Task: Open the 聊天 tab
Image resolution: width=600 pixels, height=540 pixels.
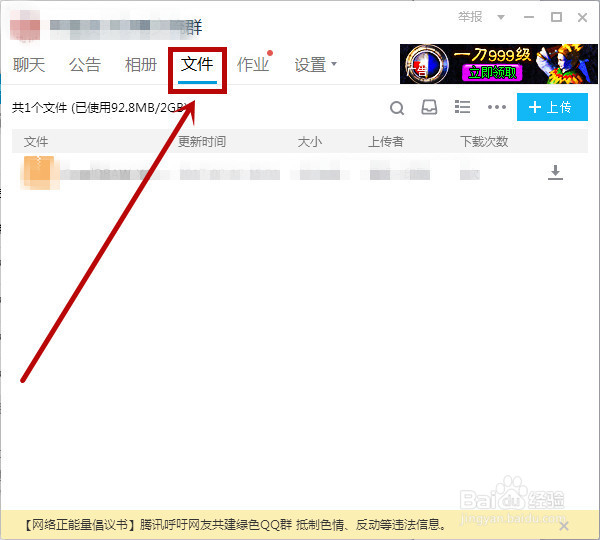Action: click(29, 64)
